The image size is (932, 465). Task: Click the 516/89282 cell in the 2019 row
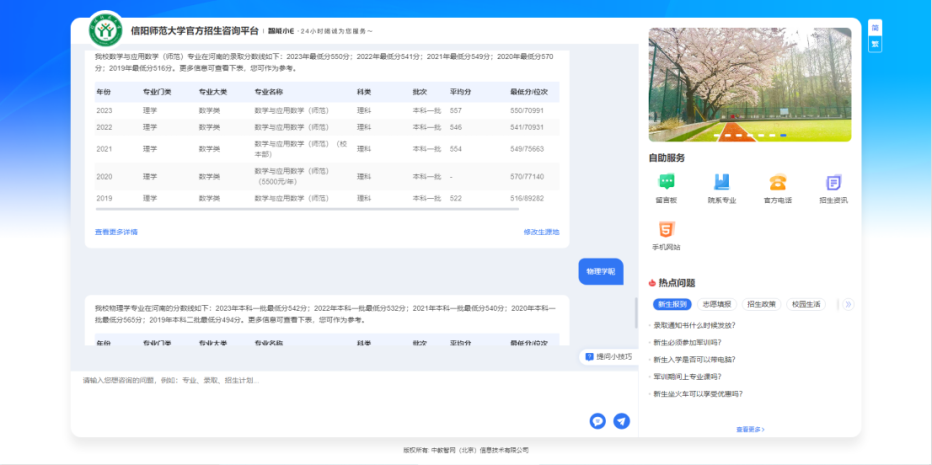coord(527,198)
